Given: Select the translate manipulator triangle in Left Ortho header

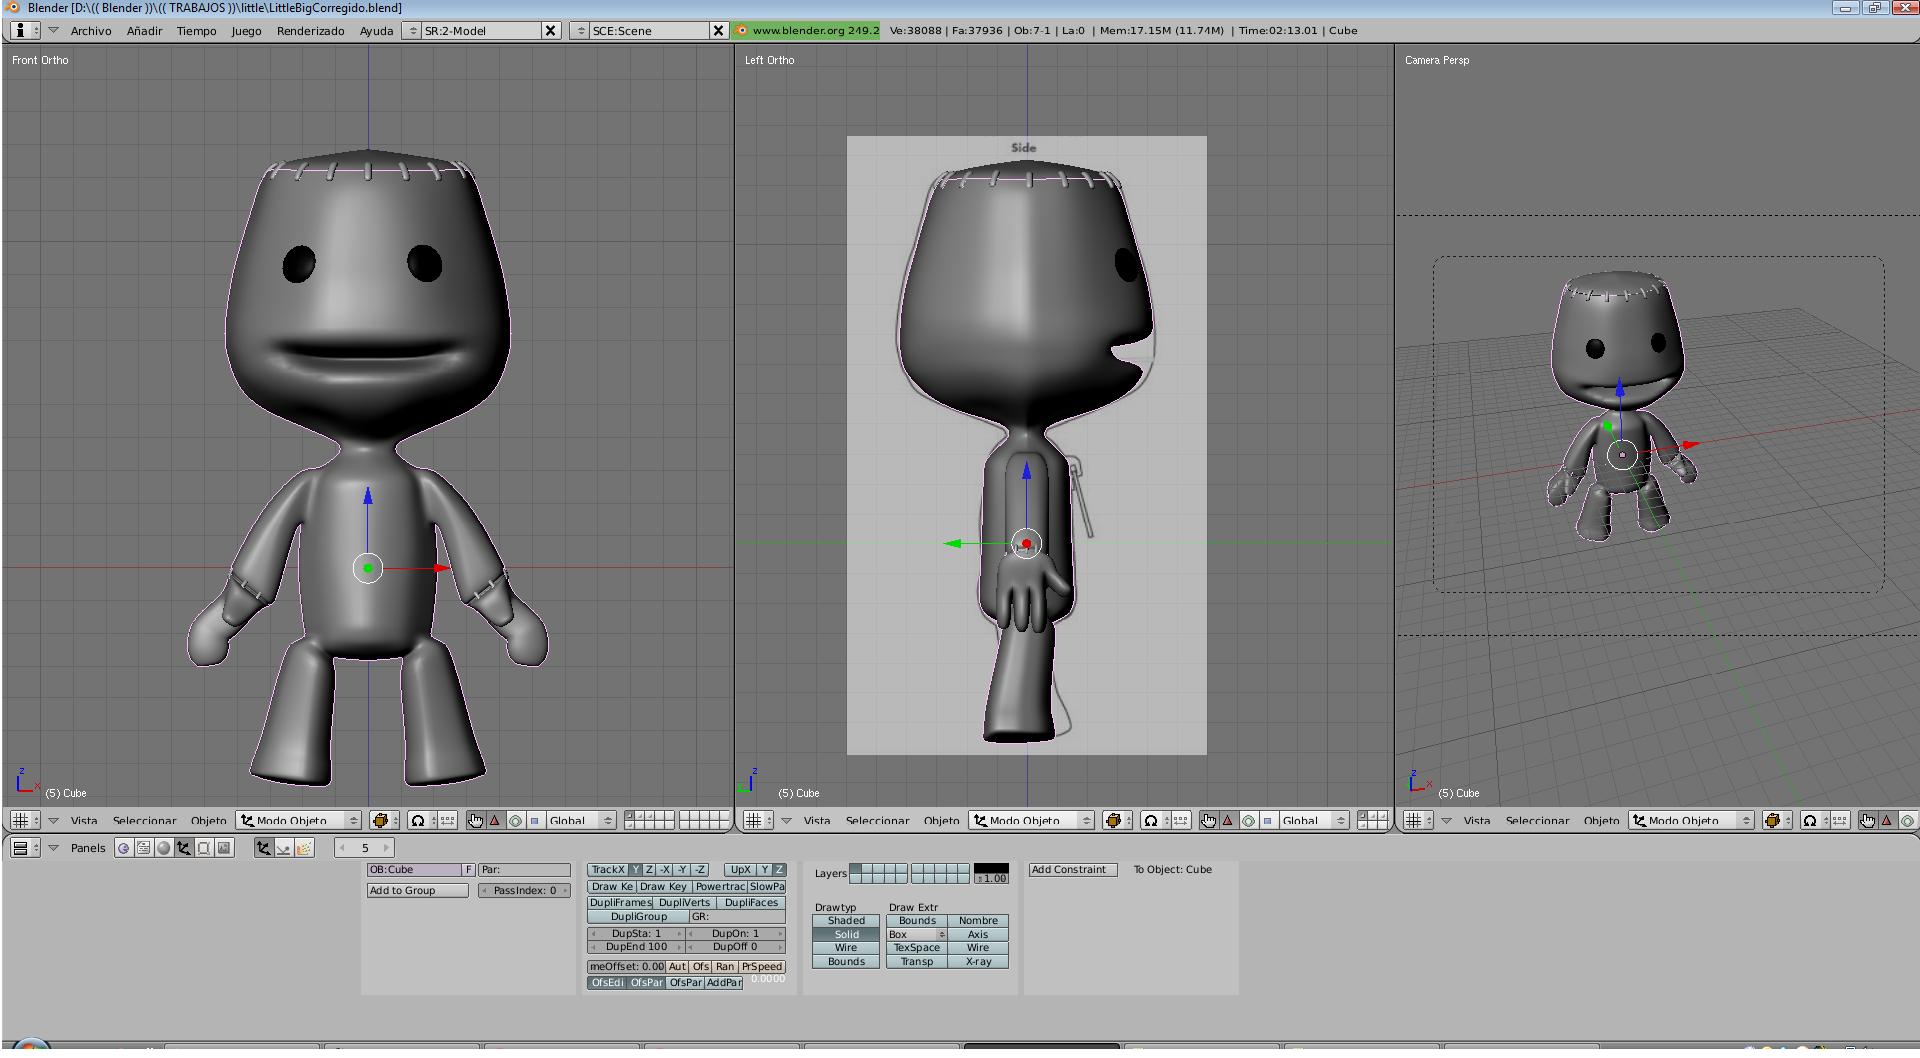Looking at the screenshot, I should click(x=1227, y=820).
